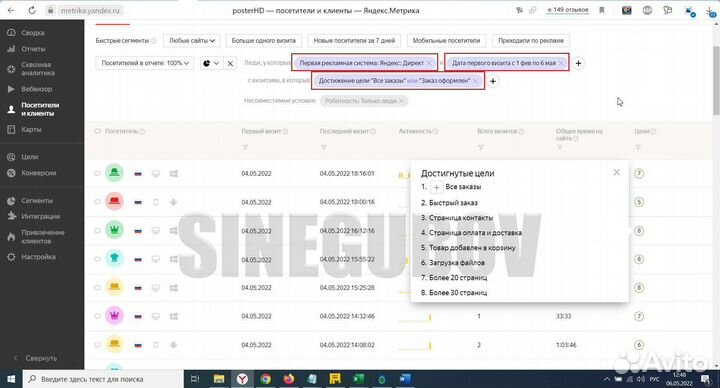
Task: Select all visitors checkbox in header
Action: (97, 131)
